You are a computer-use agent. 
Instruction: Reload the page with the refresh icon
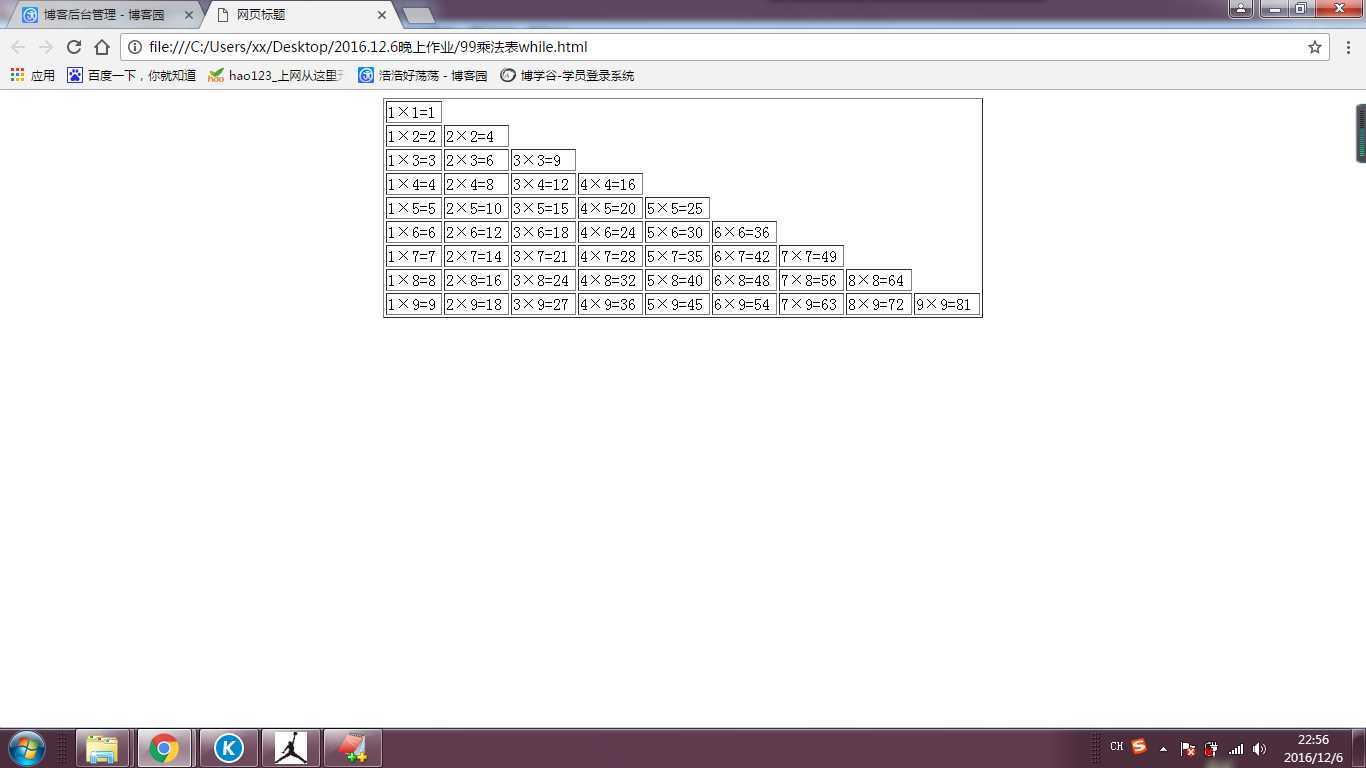click(x=74, y=47)
